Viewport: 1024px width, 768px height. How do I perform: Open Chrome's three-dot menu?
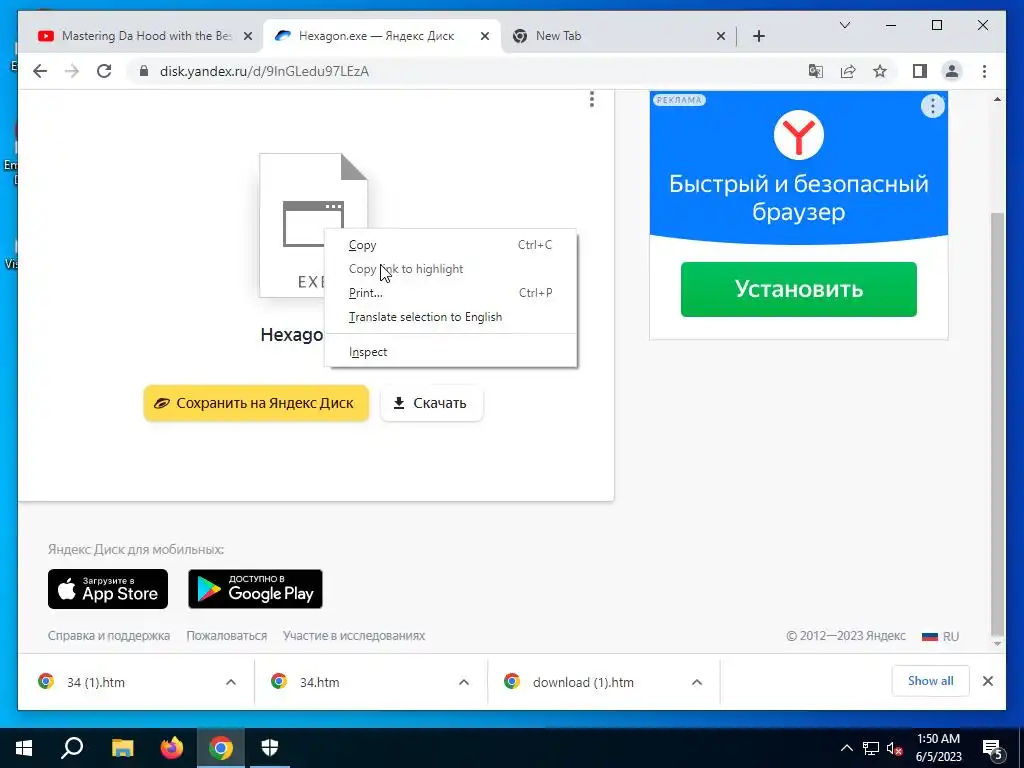[x=984, y=71]
